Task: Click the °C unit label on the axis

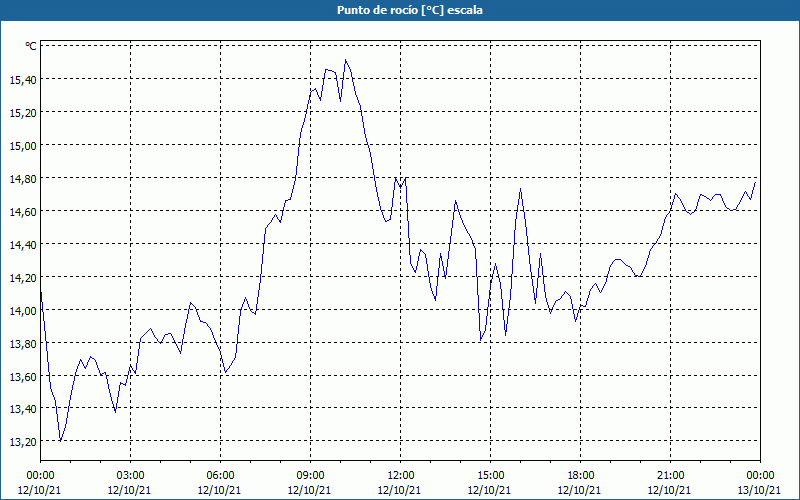Action: tap(31, 46)
